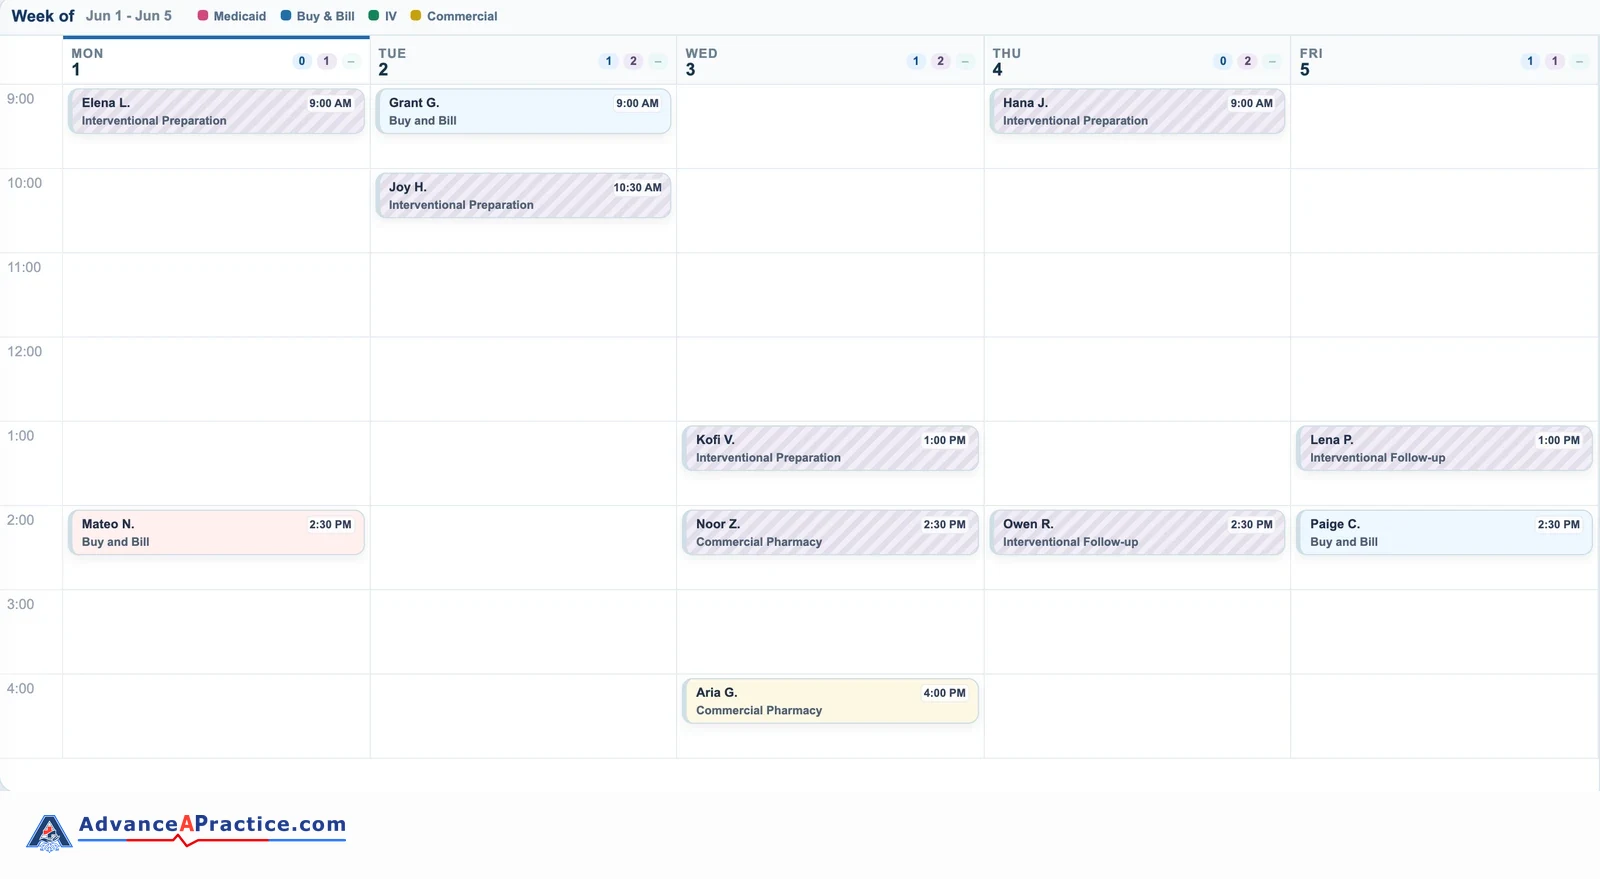Viewport: 1600px width, 879px height.
Task: Click Thursday's green dash badge
Action: [1272, 61]
